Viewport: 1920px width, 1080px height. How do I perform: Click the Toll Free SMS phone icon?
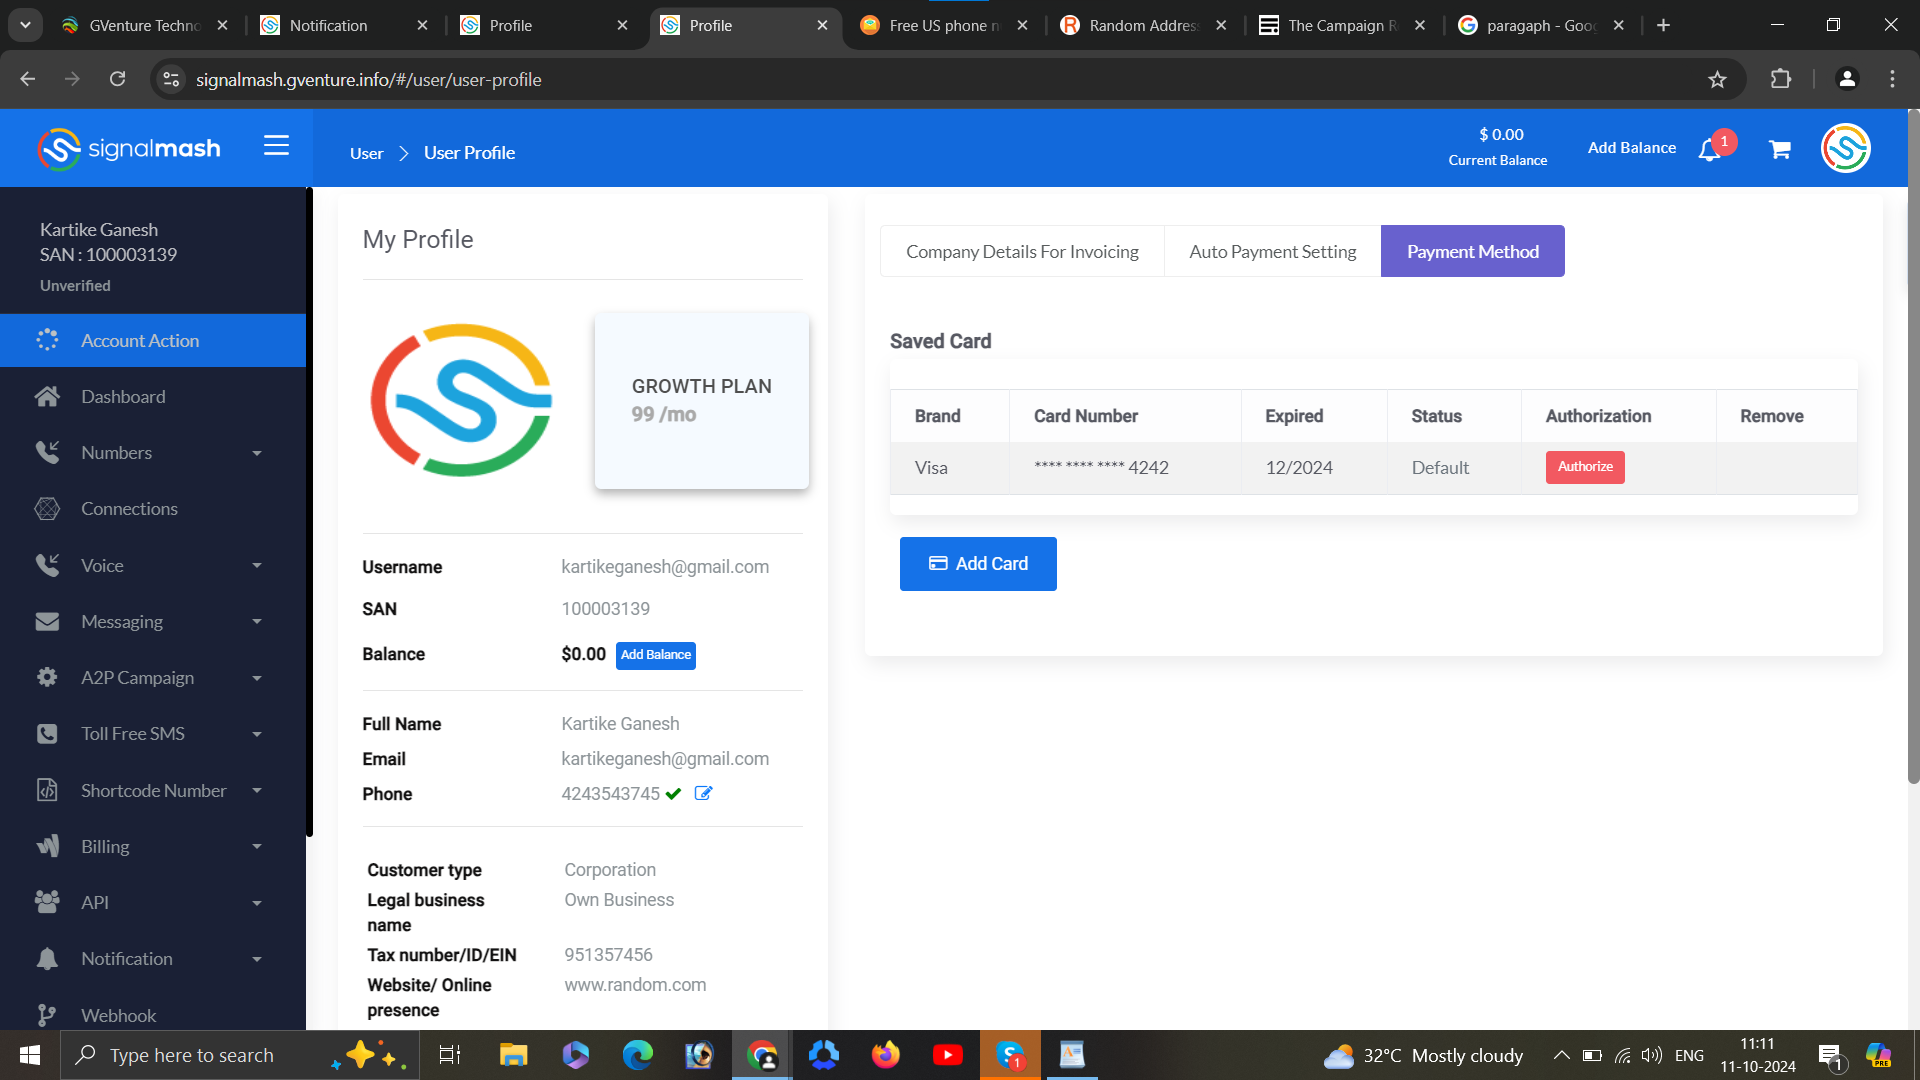click(x=47, y=734)
